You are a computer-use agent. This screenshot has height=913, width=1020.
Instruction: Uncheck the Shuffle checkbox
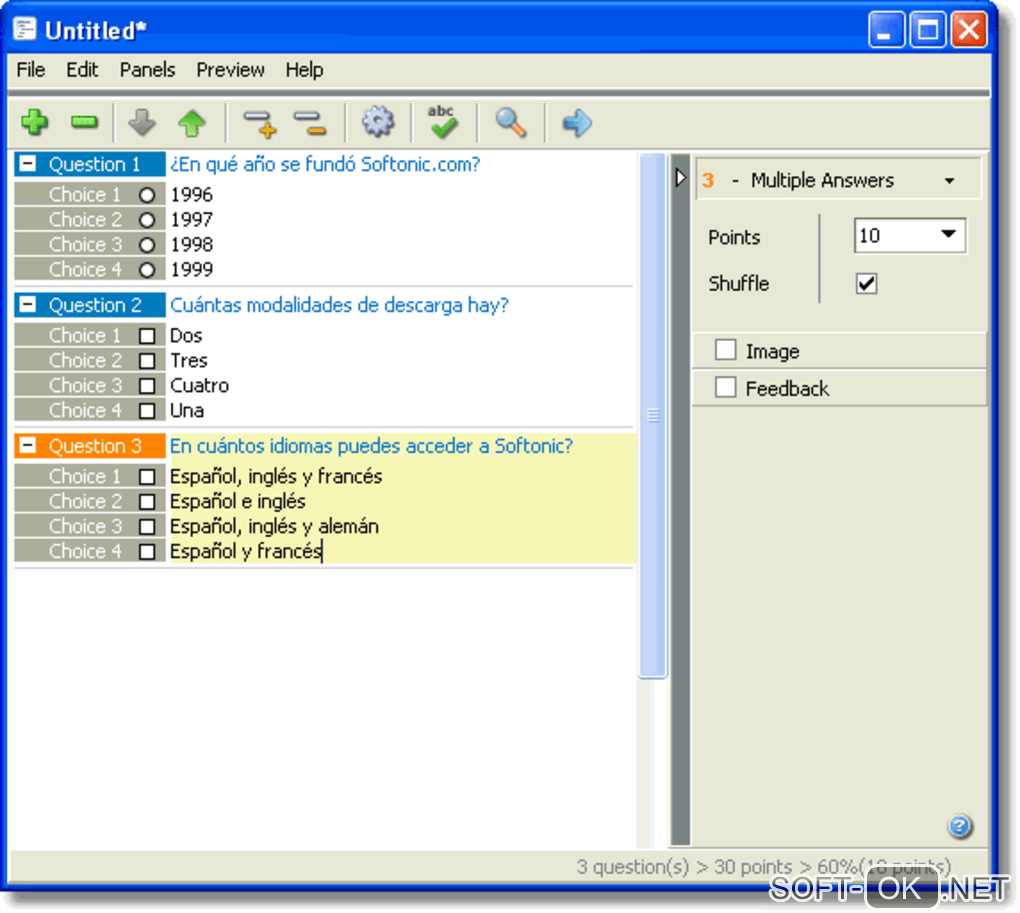pyautogui.click(x=866, y=284)
